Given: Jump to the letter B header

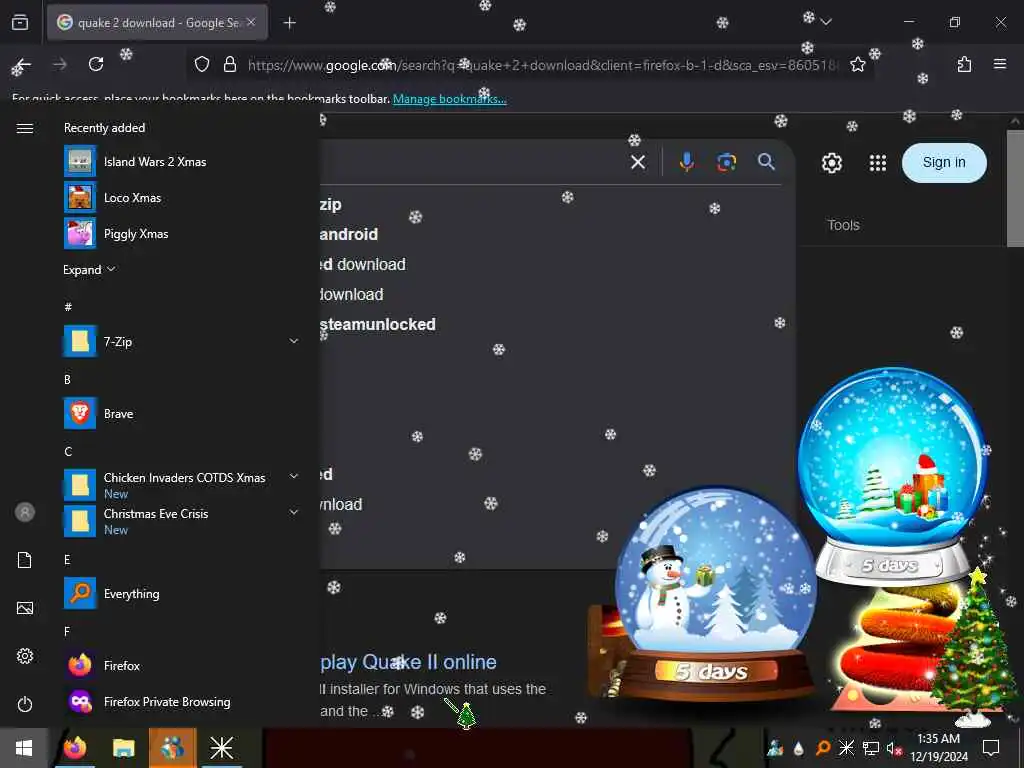Looking at the screenshot, I should click(x=67, y=379).
